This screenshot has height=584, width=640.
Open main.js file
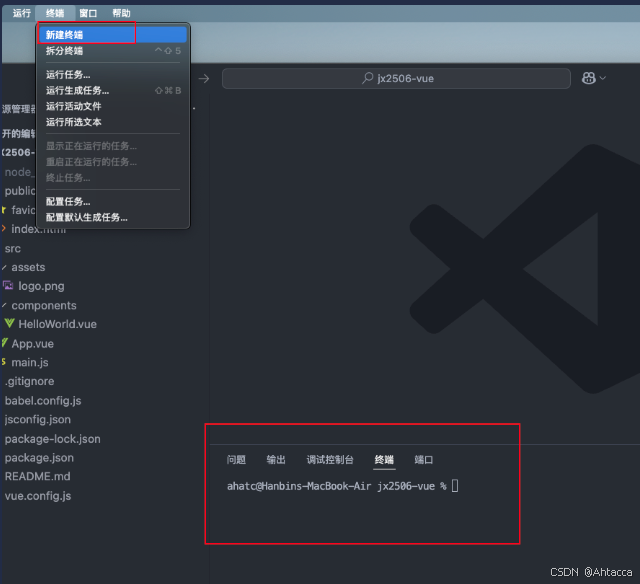click(x=30, y=362)
